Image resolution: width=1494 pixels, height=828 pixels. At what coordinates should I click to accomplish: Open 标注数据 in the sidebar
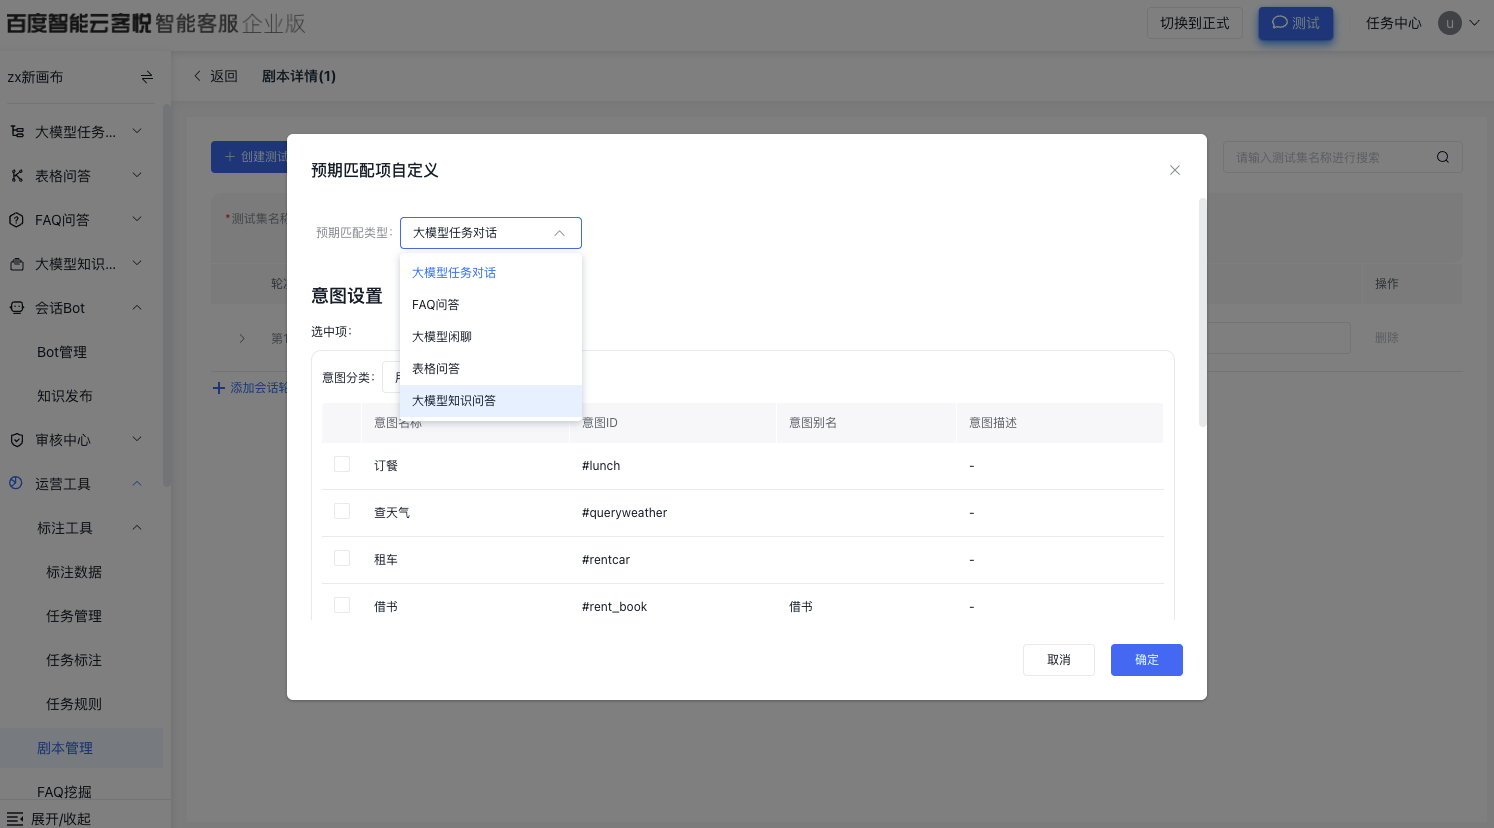(x=74, y=572)
